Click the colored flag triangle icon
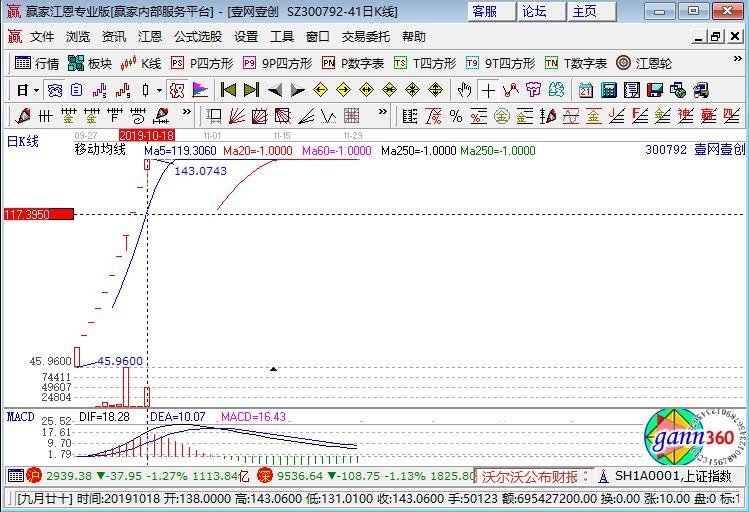 (200, 90)
